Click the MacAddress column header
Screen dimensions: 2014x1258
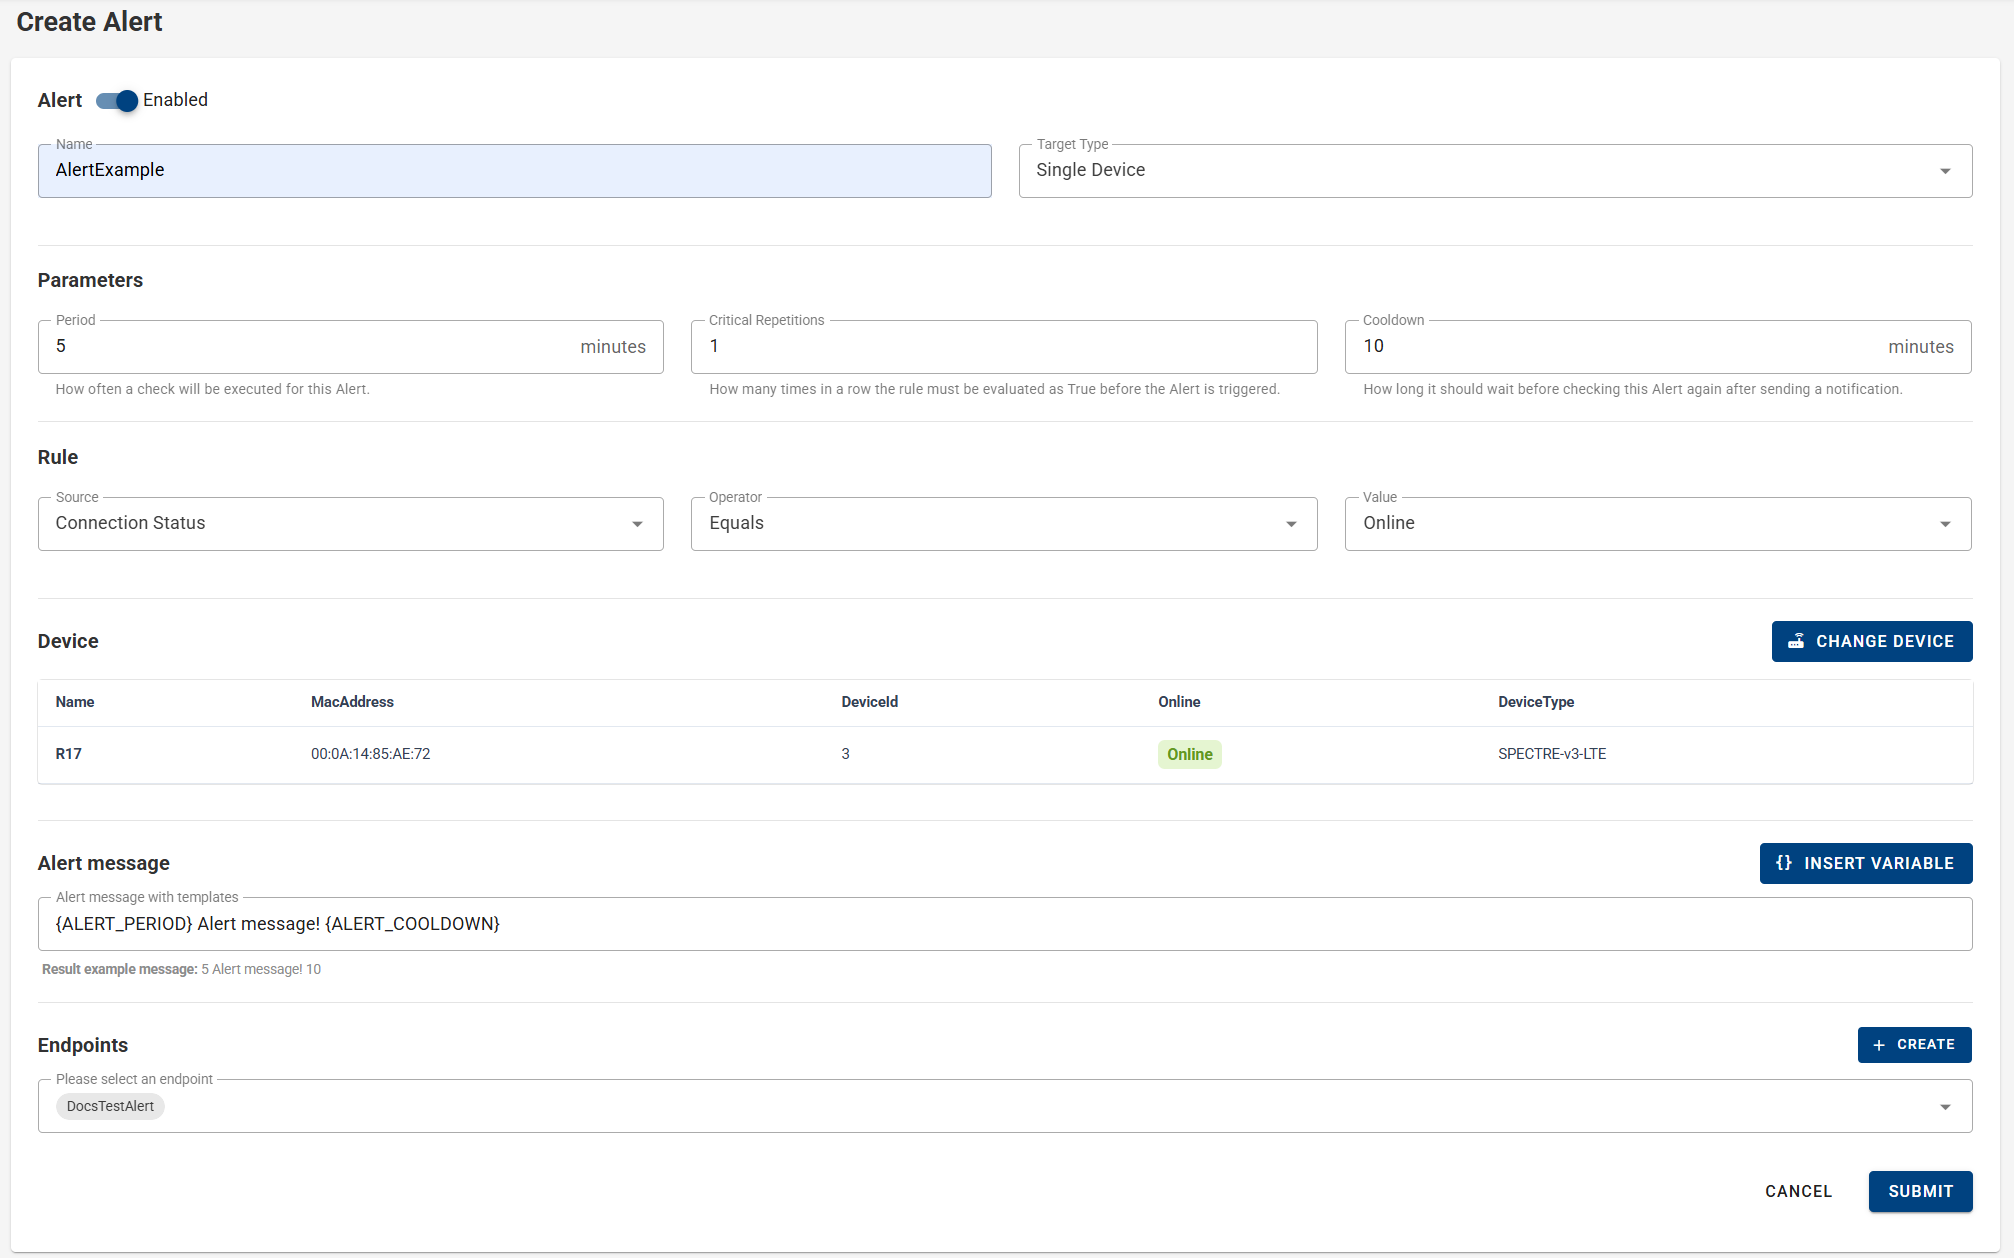(352, 702)
